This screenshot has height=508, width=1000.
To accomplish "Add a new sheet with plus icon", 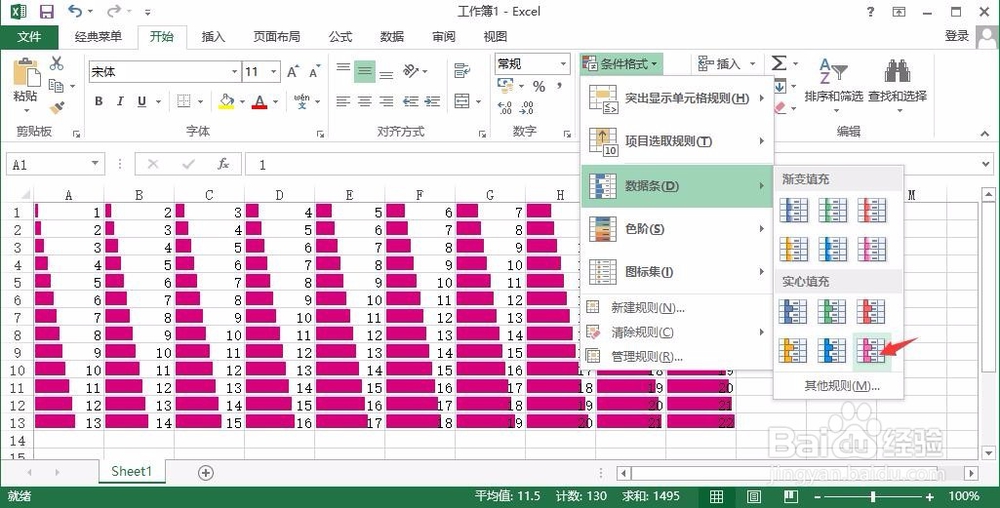I will point(205,472).
